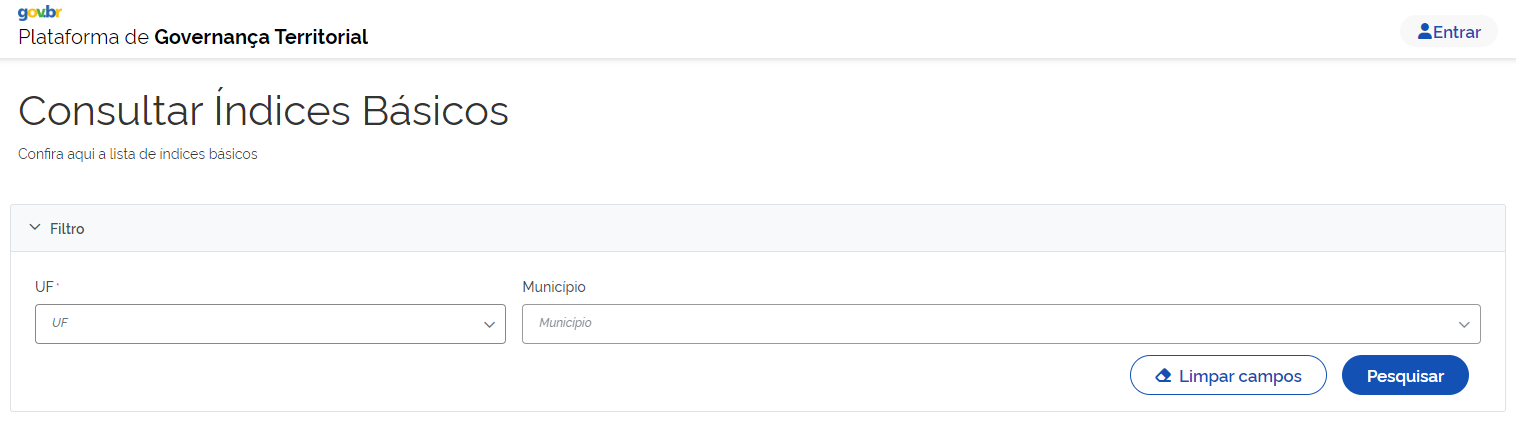
Task: Expand the Município dropdown arrow
Action: pos(1464,325)
